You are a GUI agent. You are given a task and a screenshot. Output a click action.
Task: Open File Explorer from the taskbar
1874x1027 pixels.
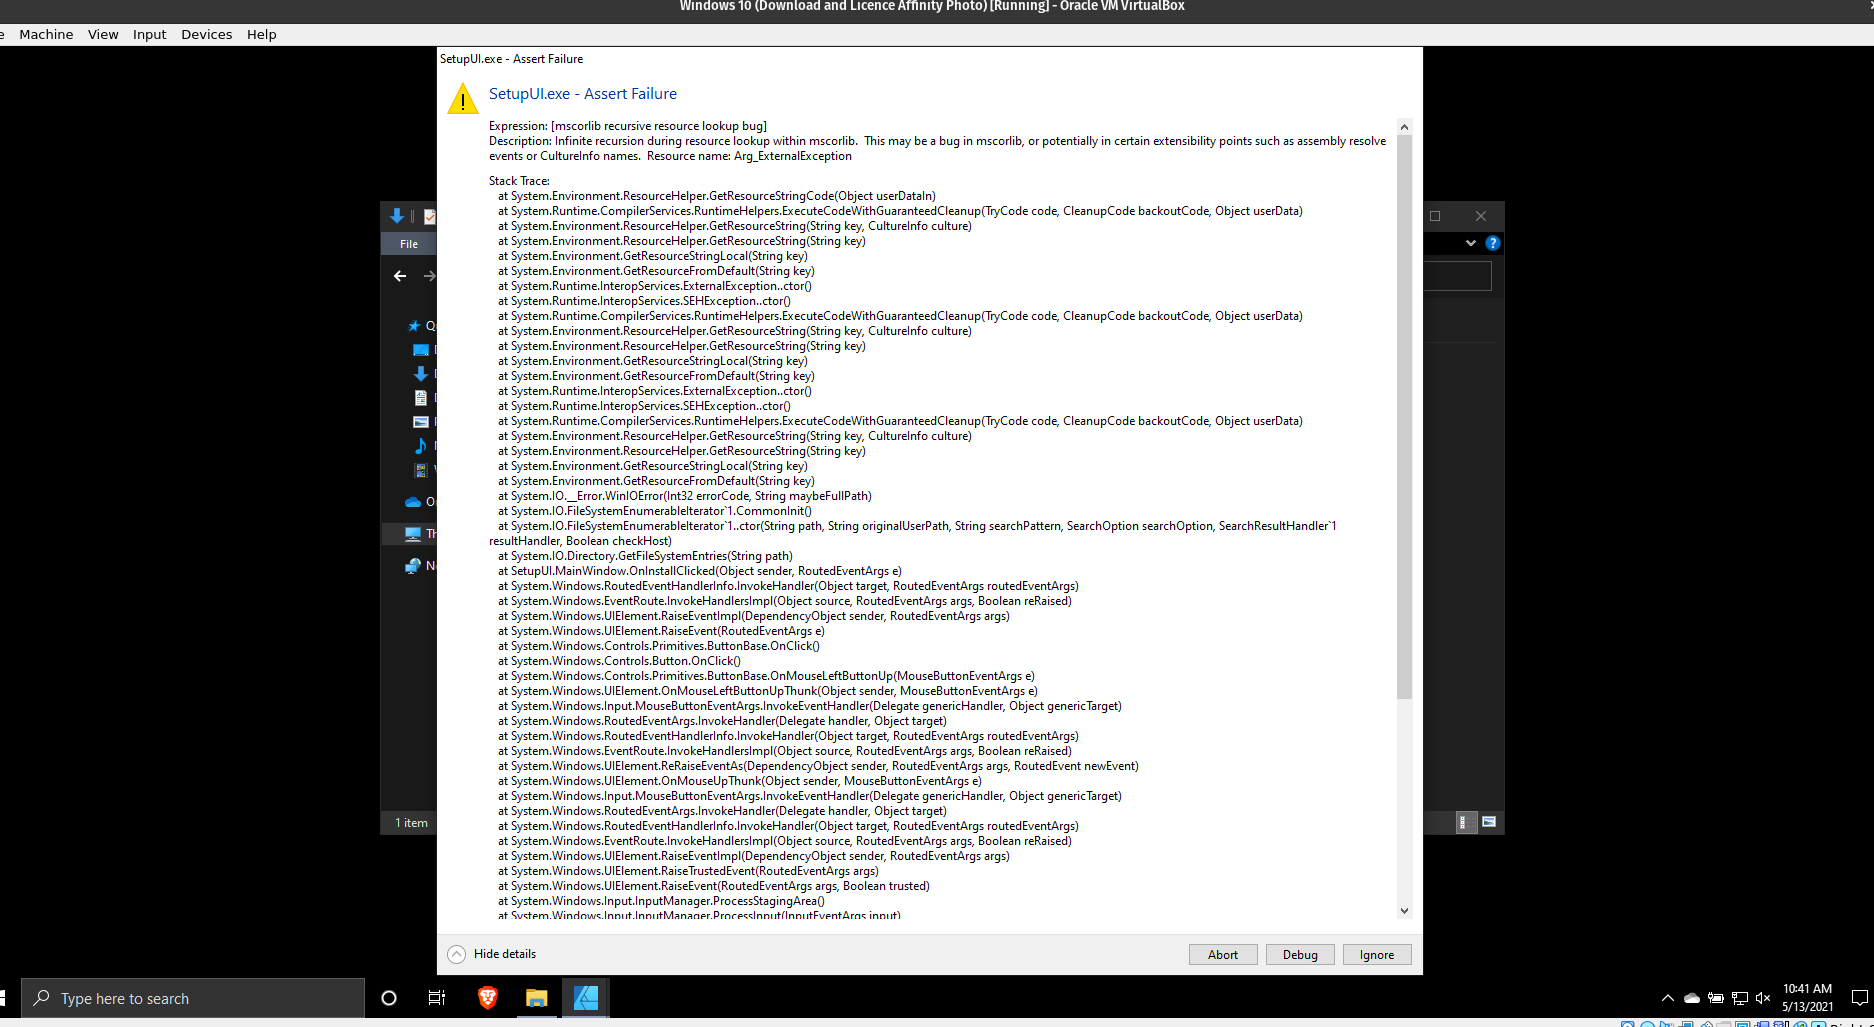pyautogui.click(x=537, y=997)
